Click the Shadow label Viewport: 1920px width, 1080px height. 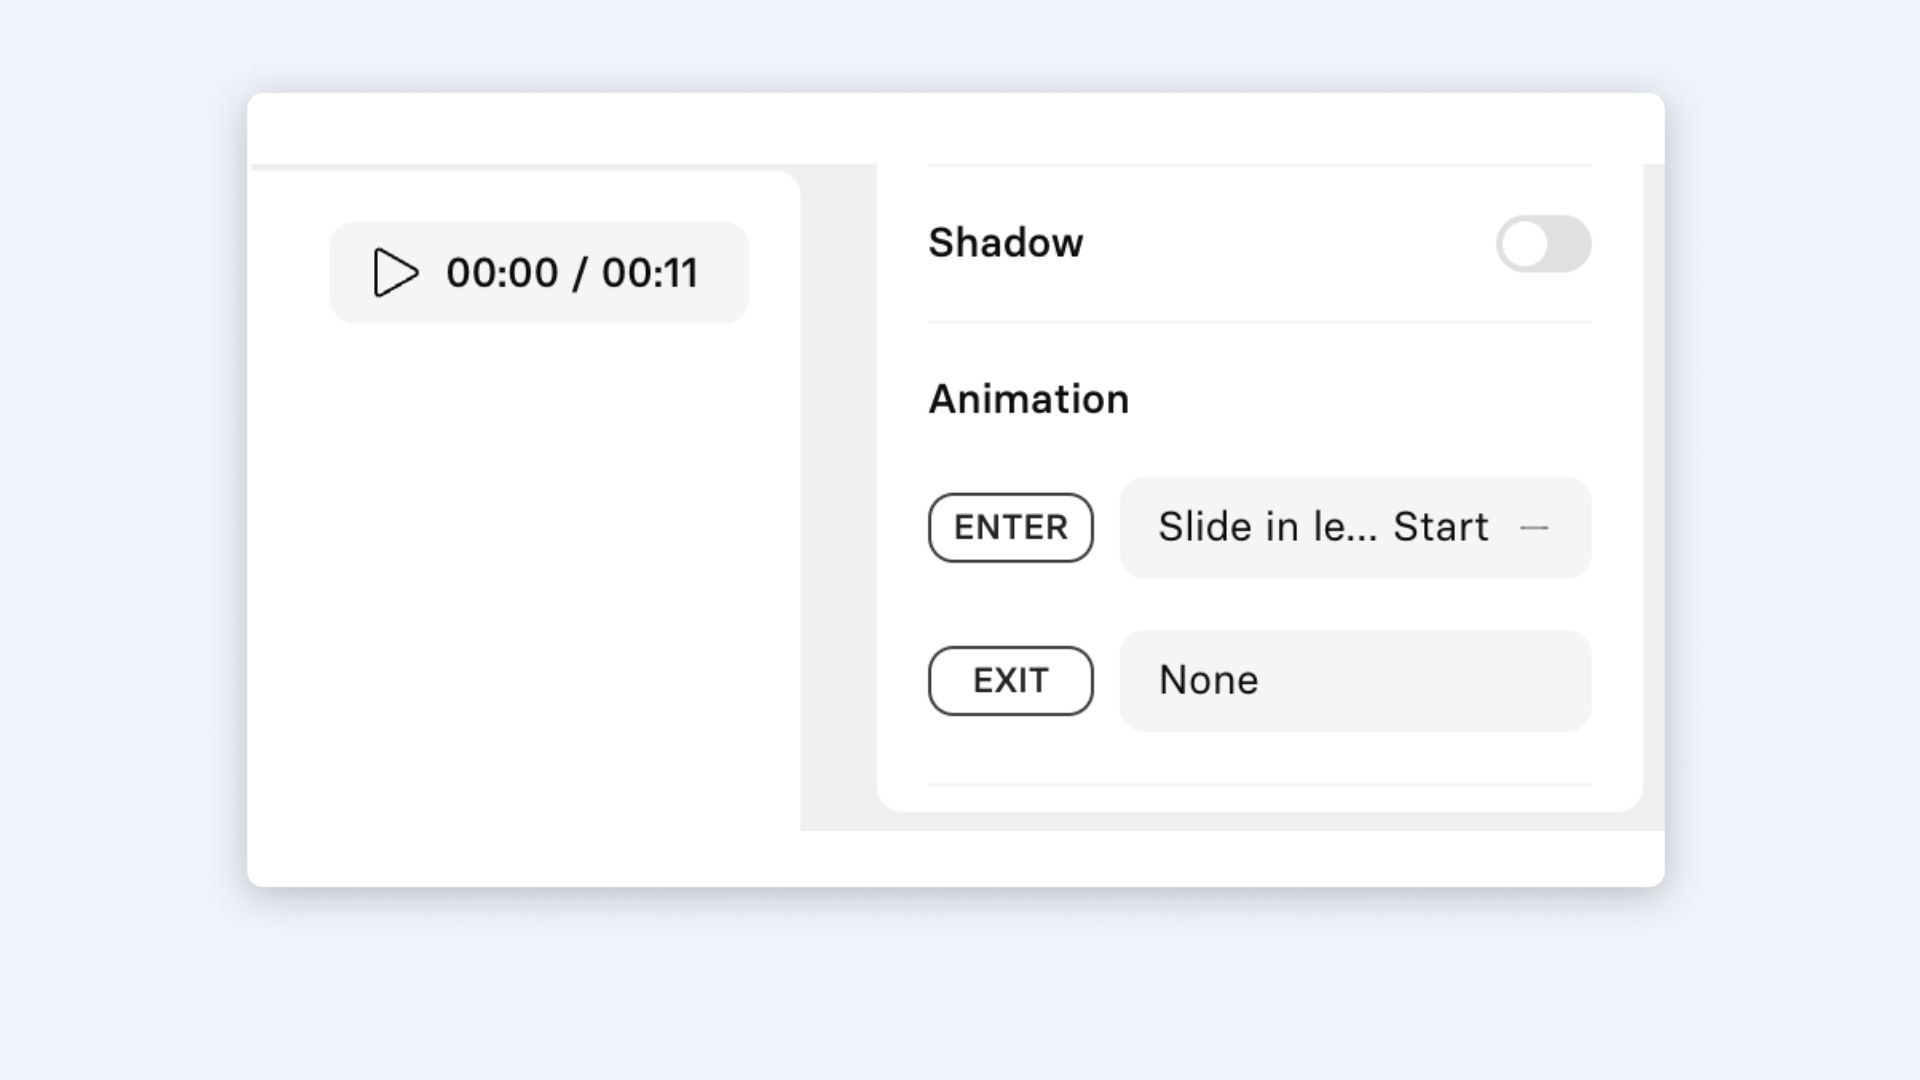point(1005,243)
